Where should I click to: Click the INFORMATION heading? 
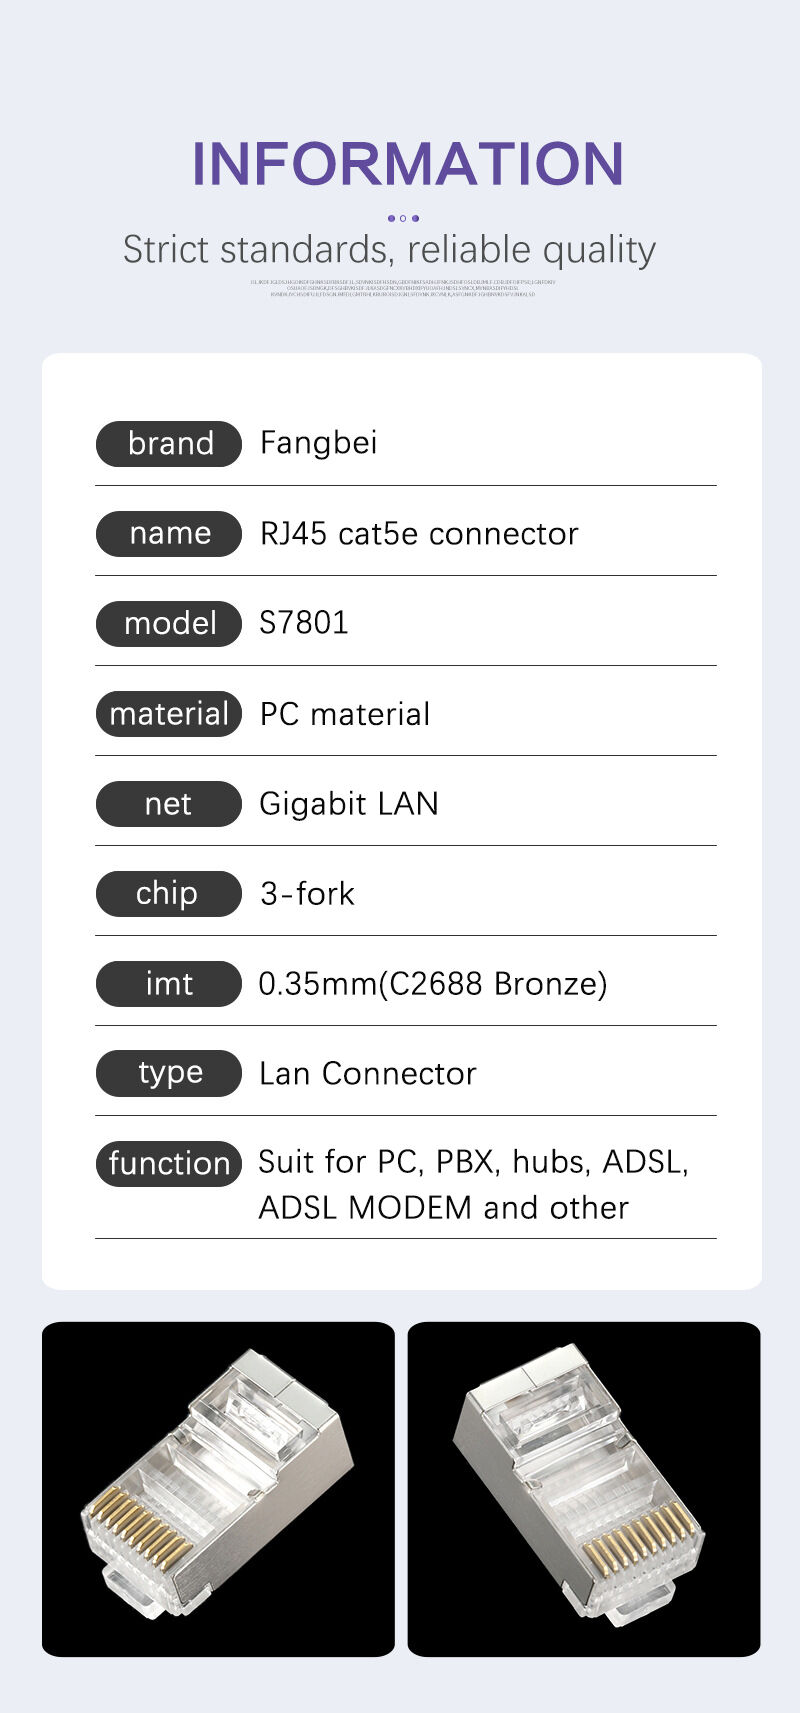[407, 163]
